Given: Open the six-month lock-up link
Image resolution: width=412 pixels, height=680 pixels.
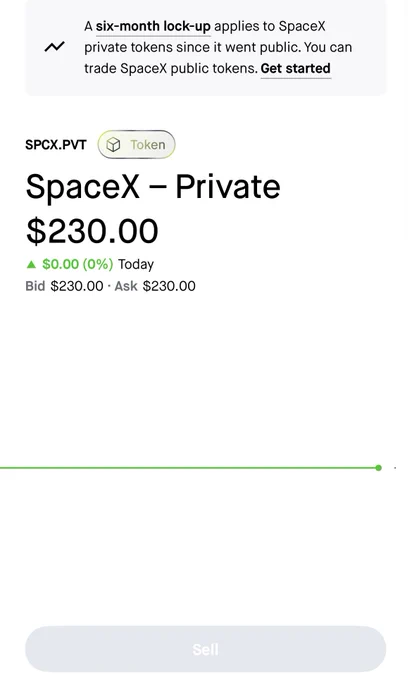Looking at the screenshot, I should 153,26.
